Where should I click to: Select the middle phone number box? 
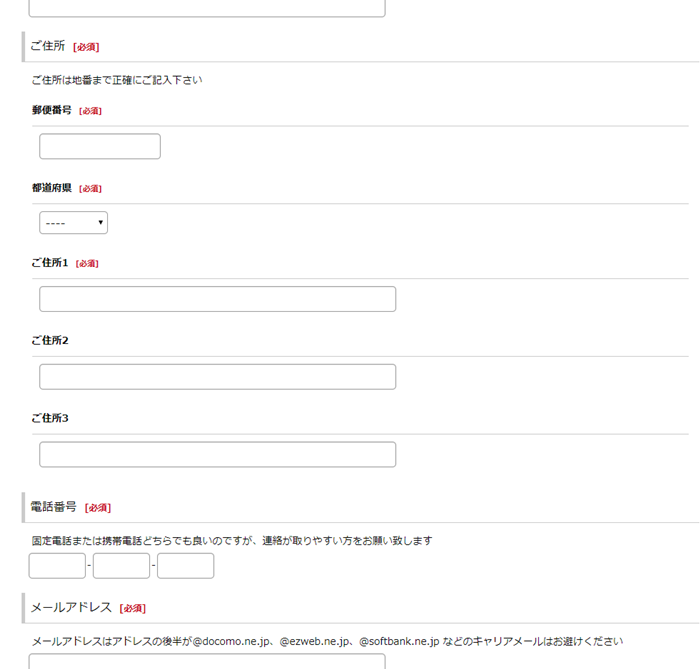tap(121, 566)
